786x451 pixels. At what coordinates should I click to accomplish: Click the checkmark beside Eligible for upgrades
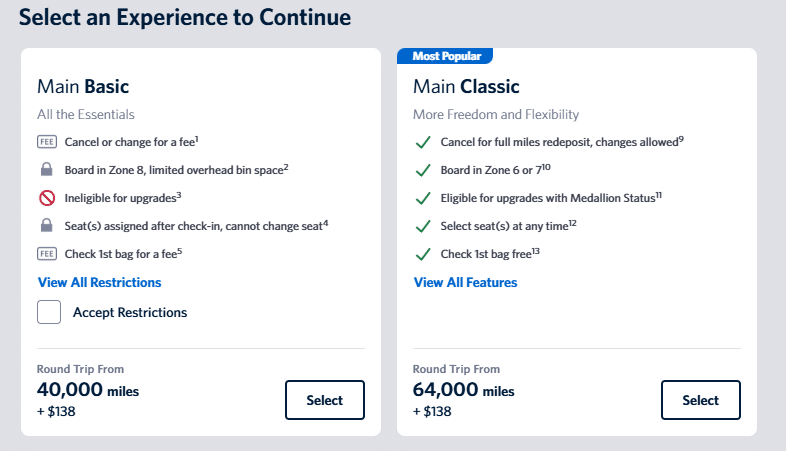pos(423,198)
